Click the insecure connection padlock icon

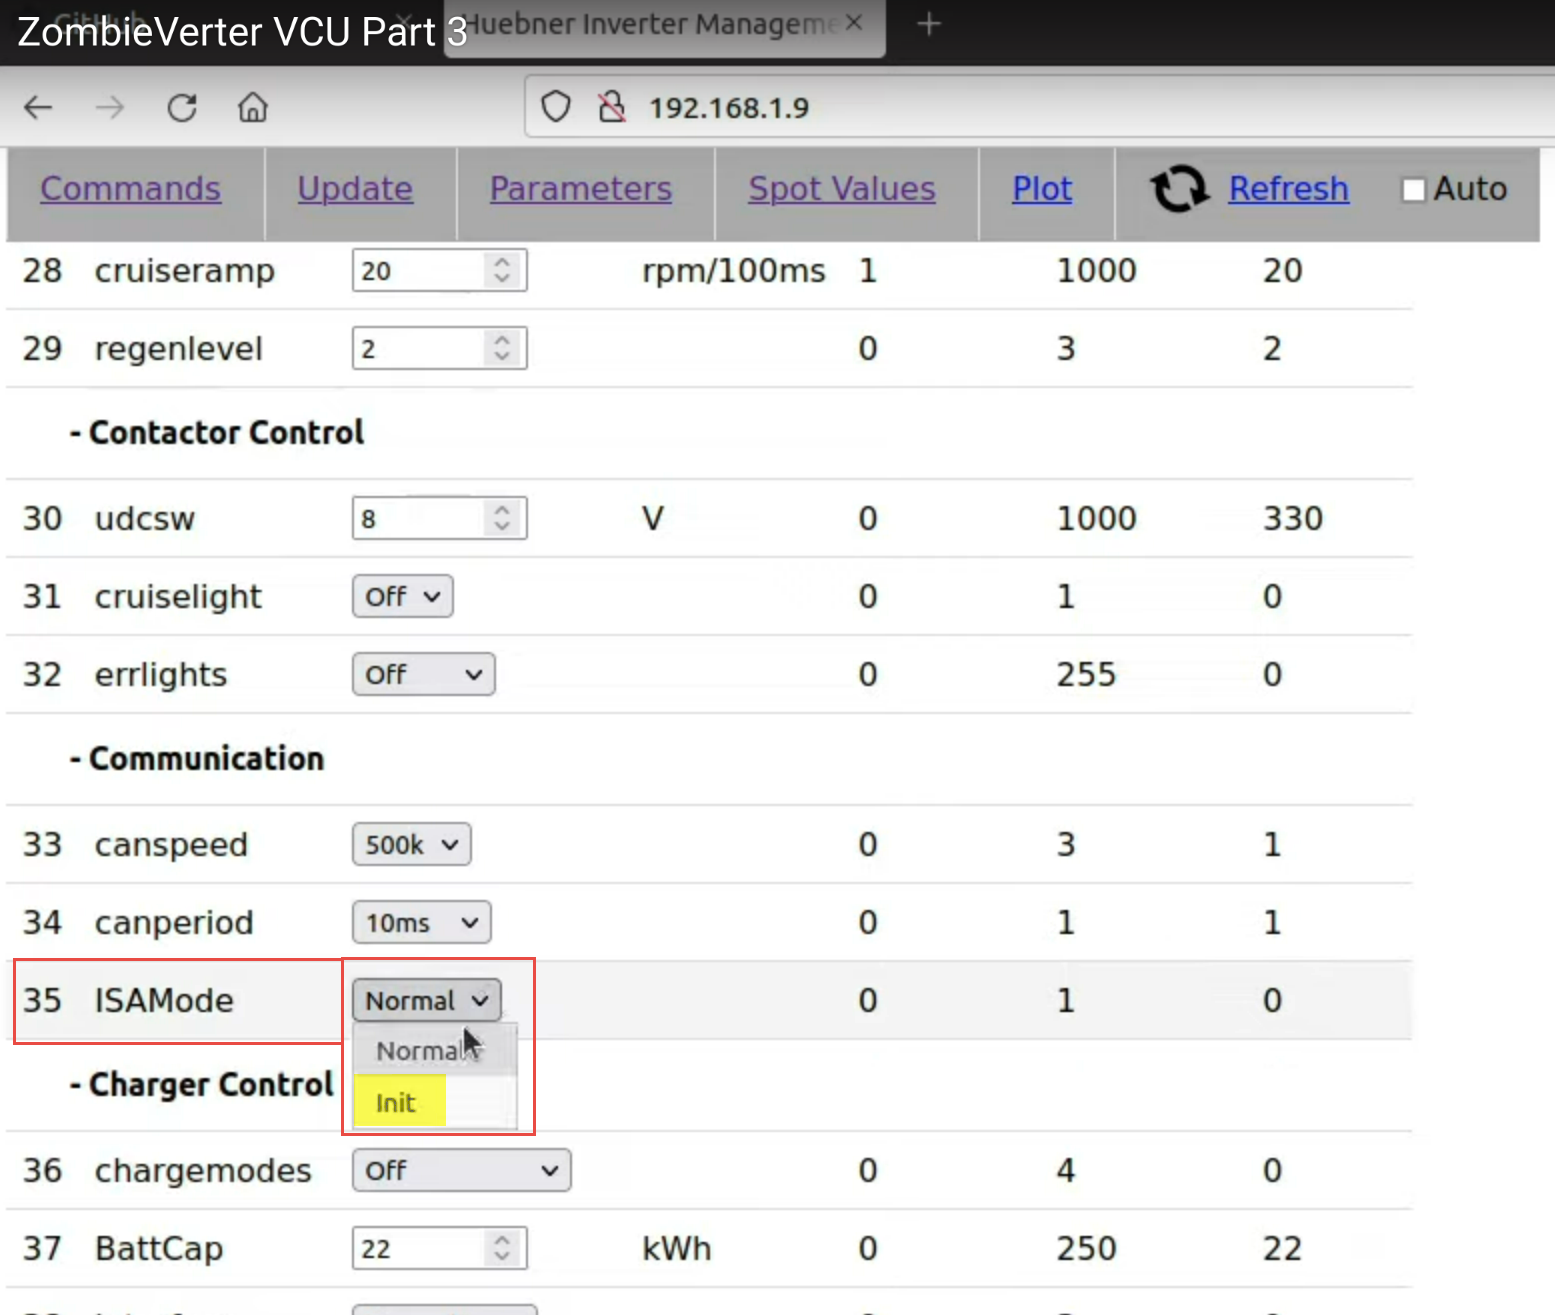click(x=611, y=107)
